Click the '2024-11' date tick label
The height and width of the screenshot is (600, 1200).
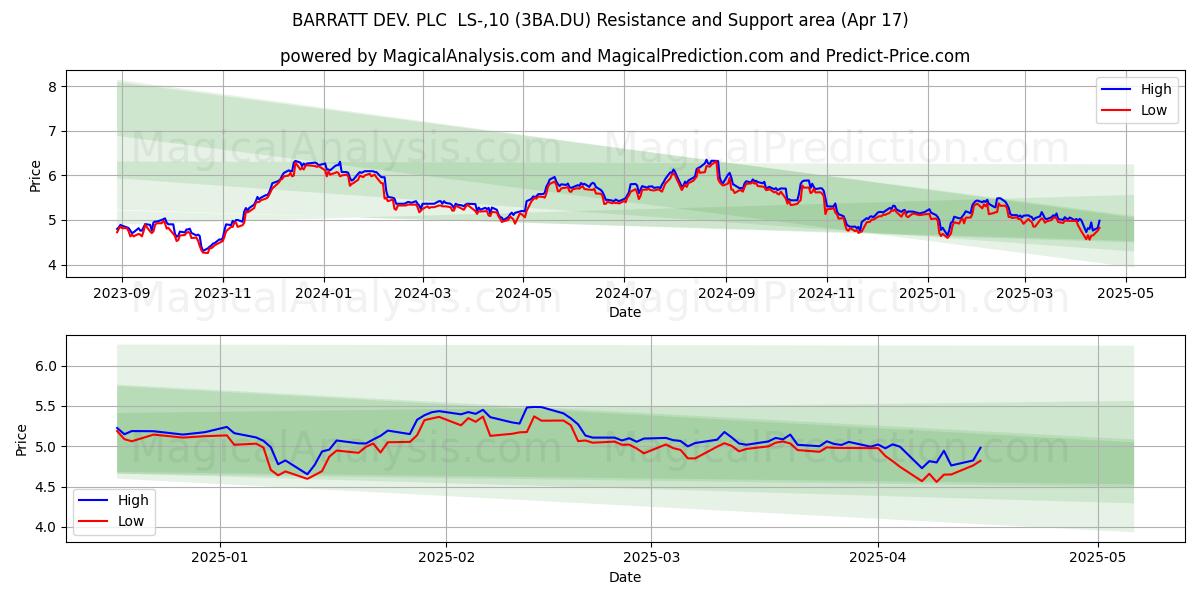coord(827,294)
